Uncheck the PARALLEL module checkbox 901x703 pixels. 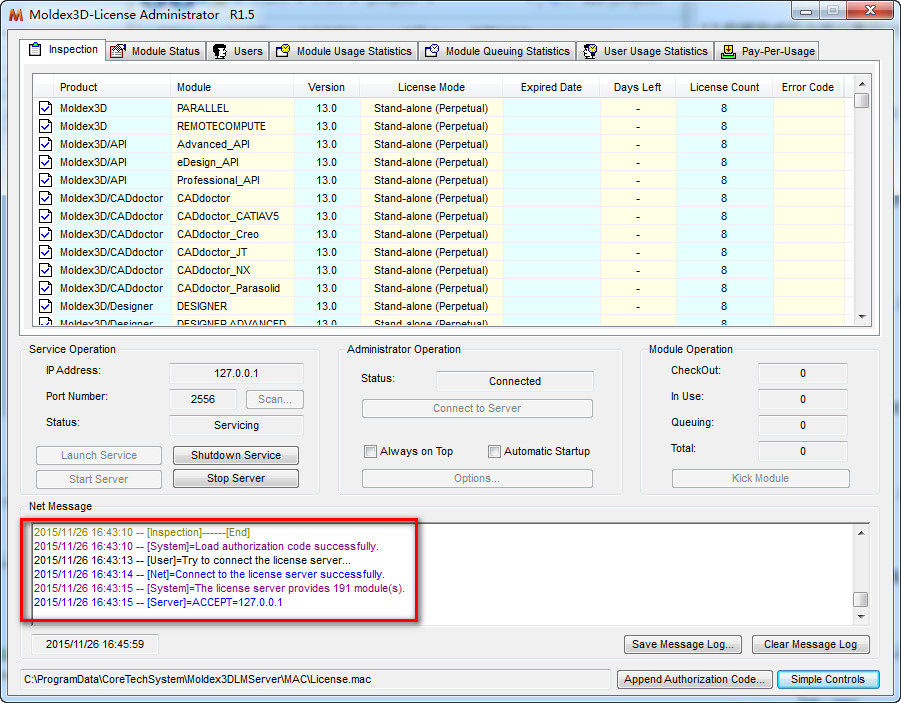coord(45,108)
